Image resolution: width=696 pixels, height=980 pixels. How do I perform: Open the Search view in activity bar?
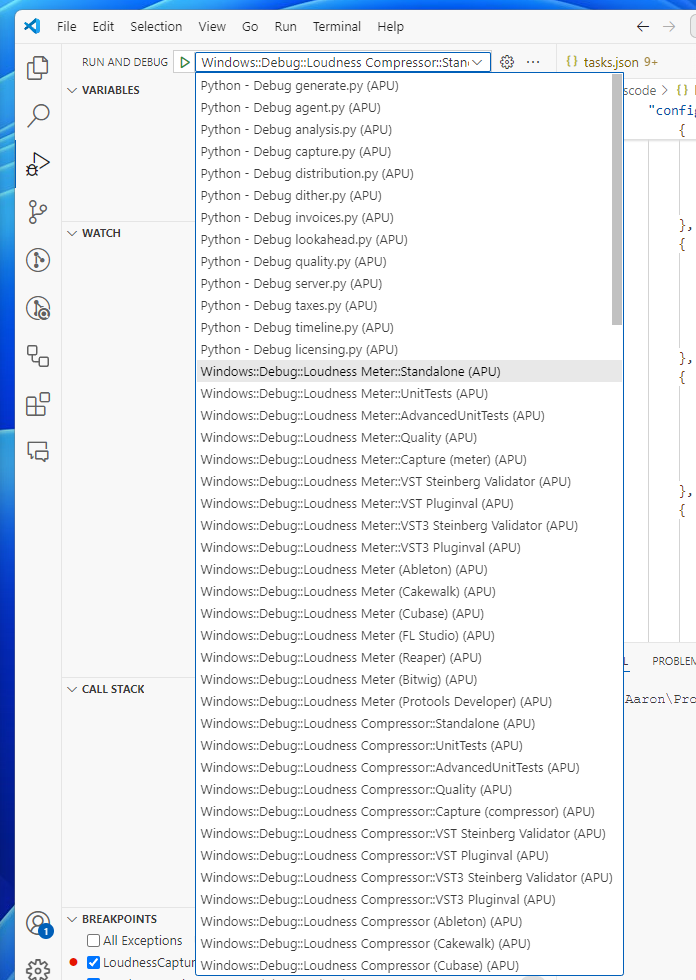(x=38, y=116)
